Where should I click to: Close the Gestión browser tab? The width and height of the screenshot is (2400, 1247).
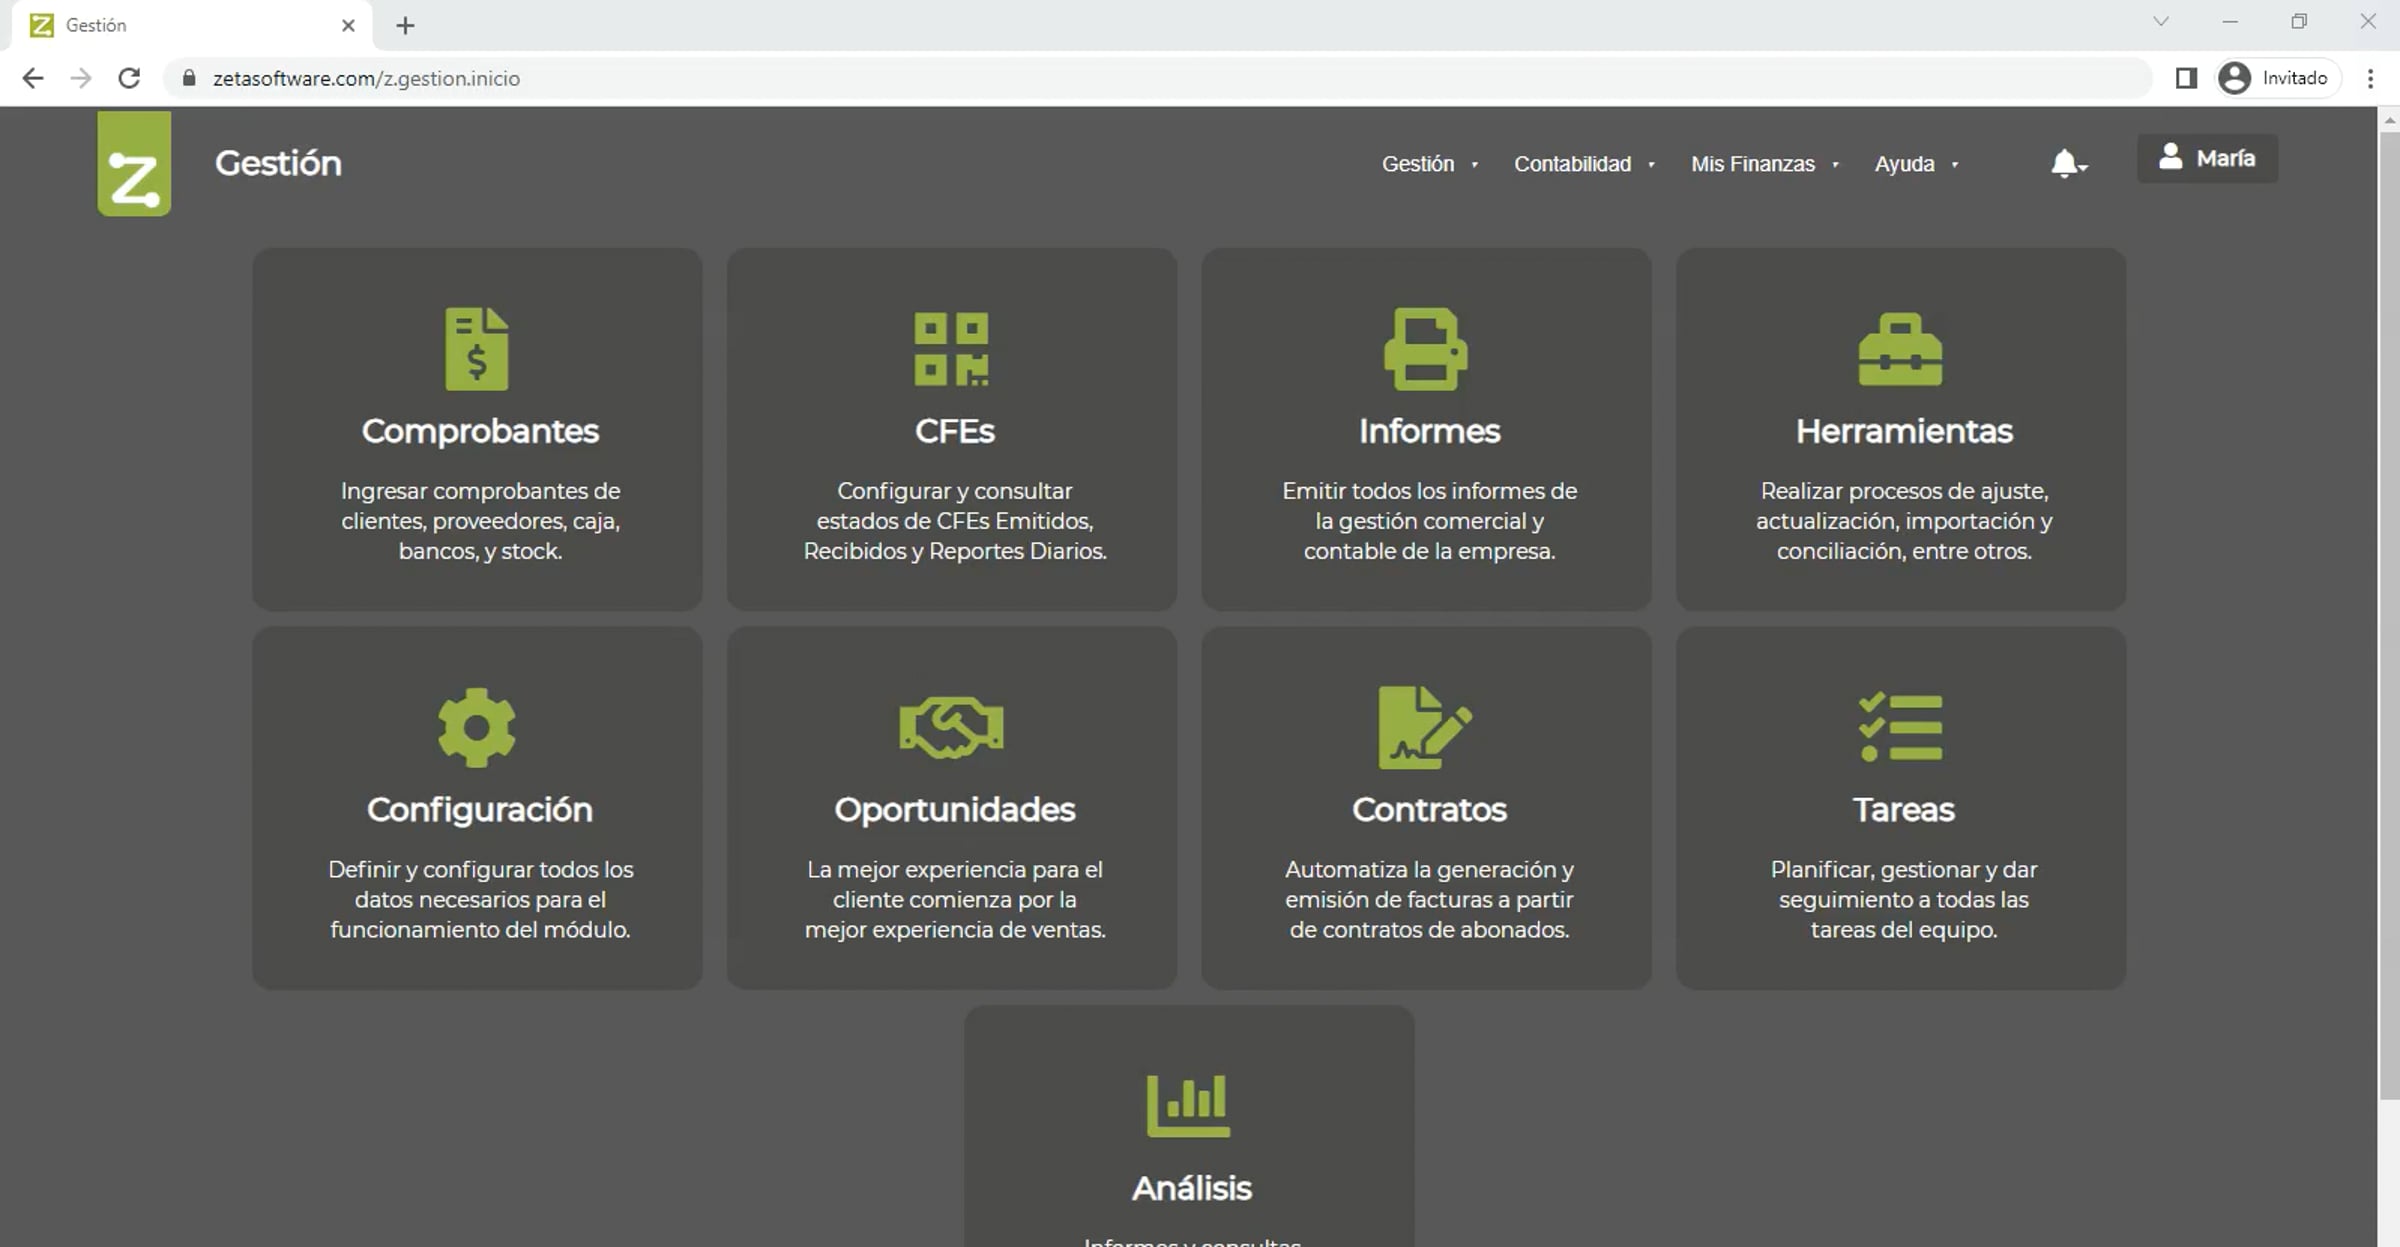(348, 26)
